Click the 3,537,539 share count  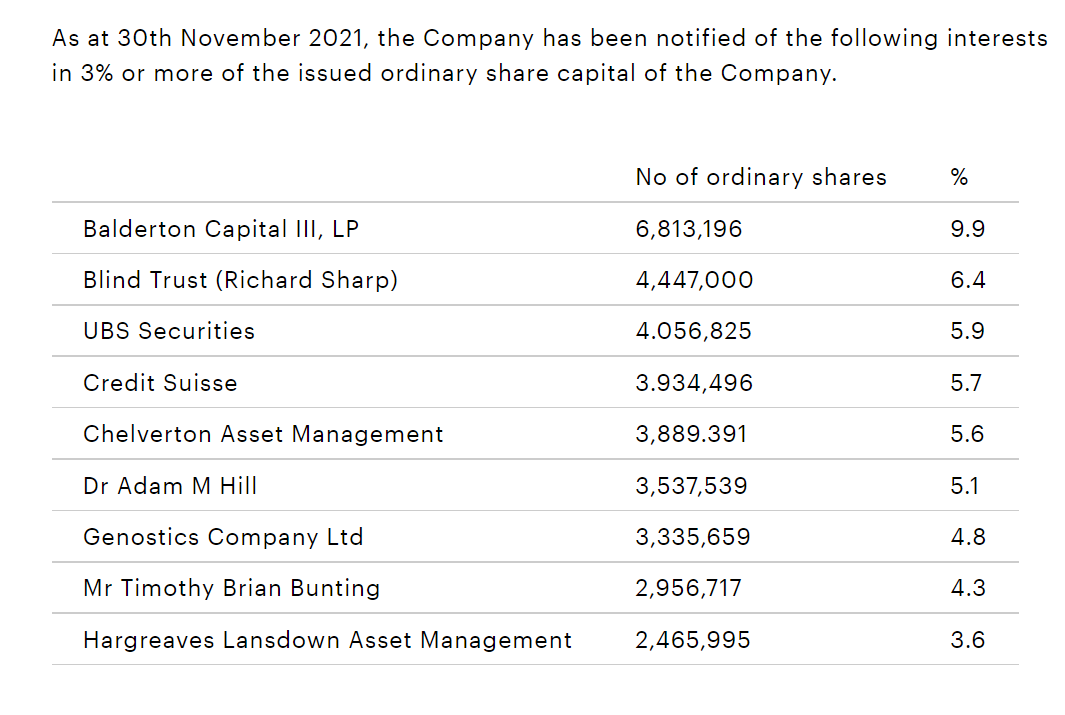691,486
